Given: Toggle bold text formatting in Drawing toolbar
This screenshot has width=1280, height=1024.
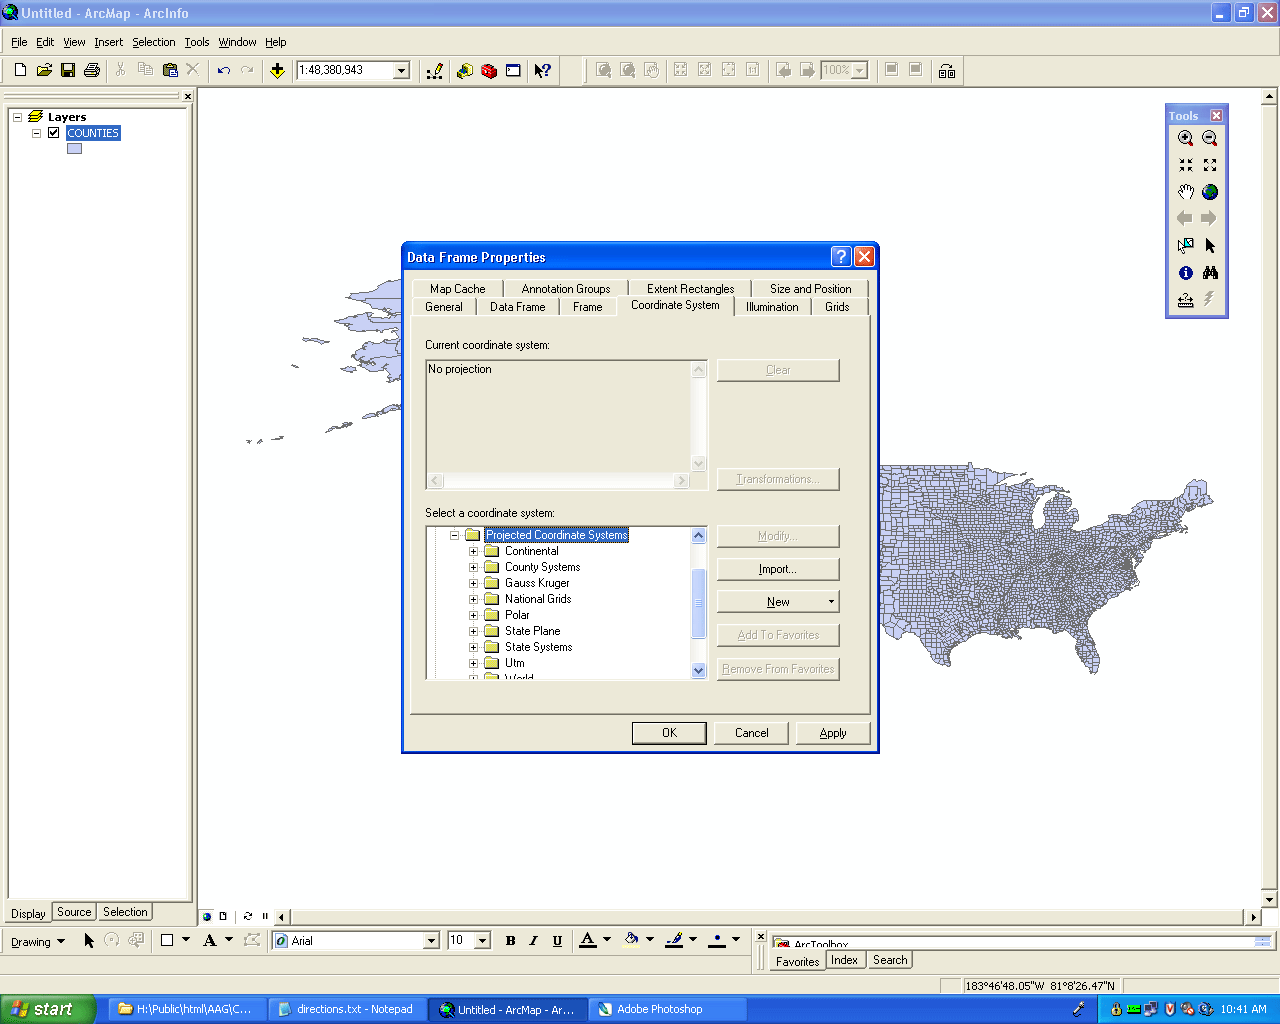Looking at the screenshot, I should coord(510,941).
